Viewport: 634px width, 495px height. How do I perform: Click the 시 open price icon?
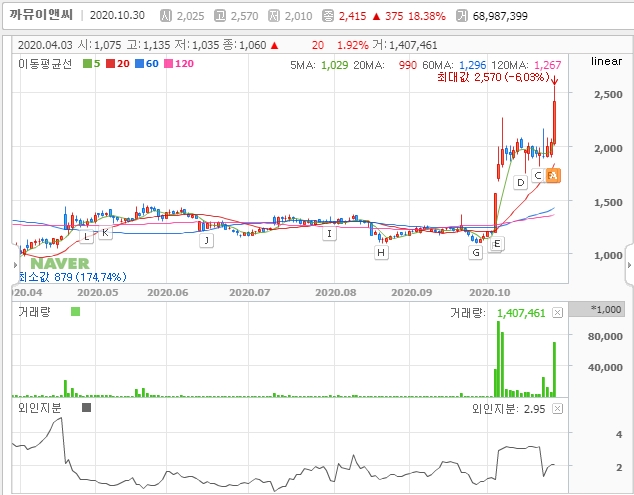(x=166, y=16)
